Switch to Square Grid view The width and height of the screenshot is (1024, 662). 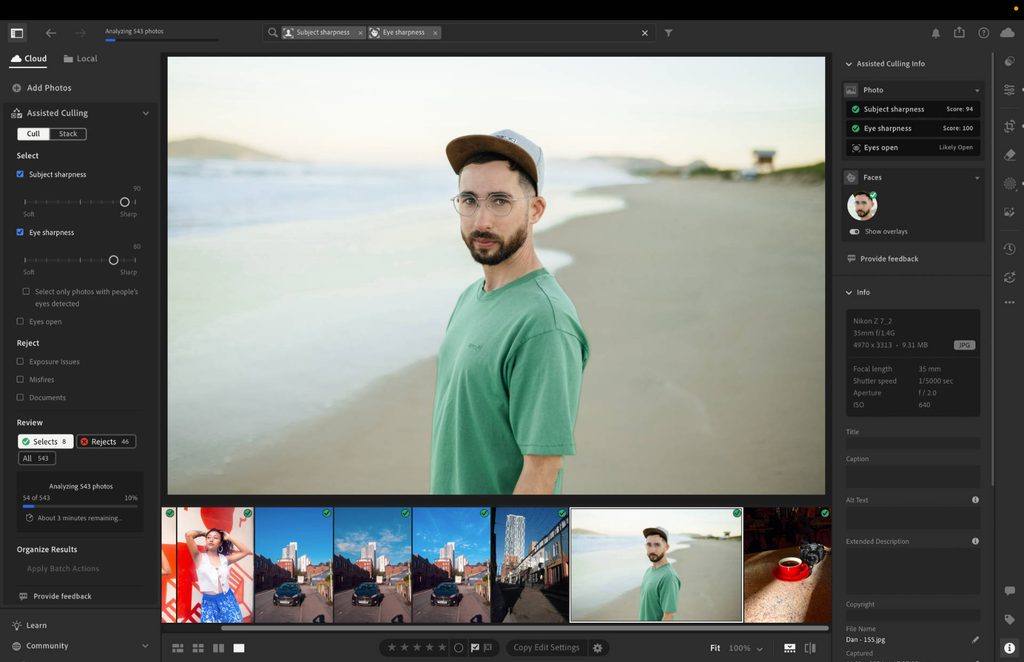[198, 648]
